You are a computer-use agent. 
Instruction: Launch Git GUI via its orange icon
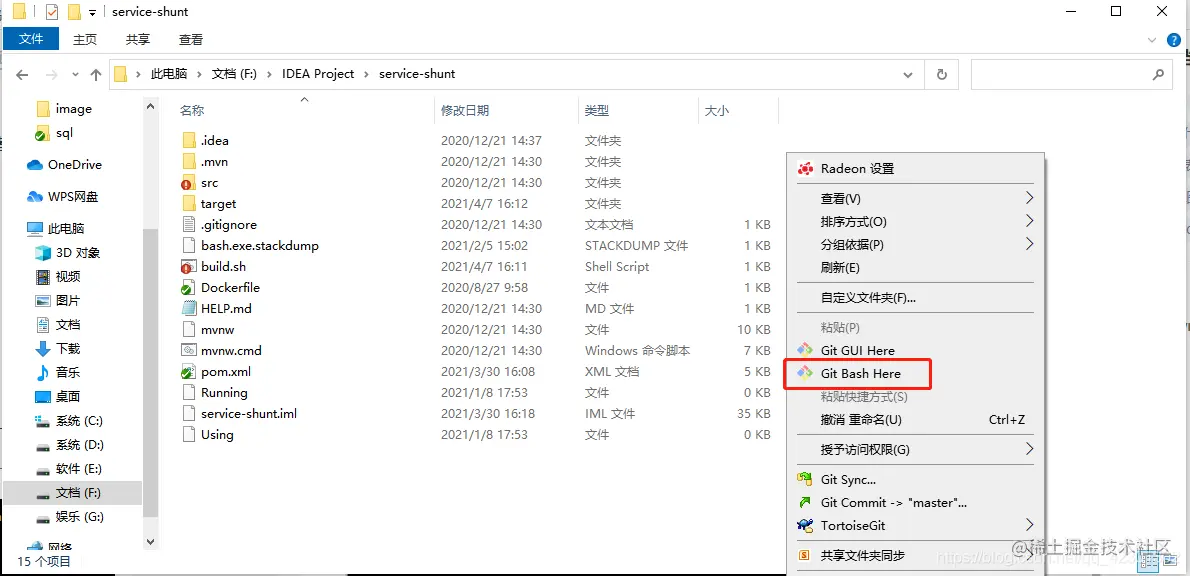(x=803, y=350)
